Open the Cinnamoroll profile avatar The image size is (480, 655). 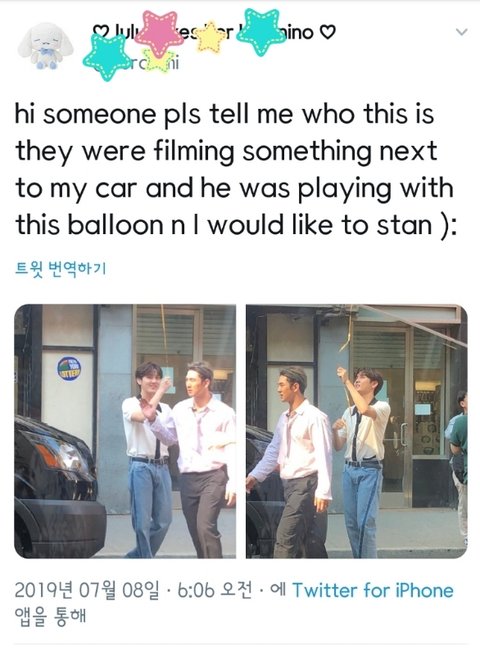tap(46, 46)
